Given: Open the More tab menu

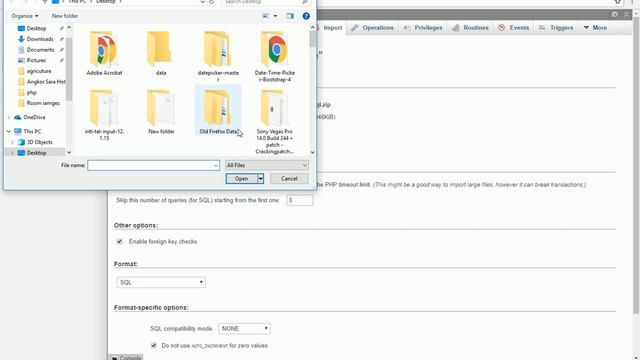Looking at the screenshot, I should click(x=595, y=28).
